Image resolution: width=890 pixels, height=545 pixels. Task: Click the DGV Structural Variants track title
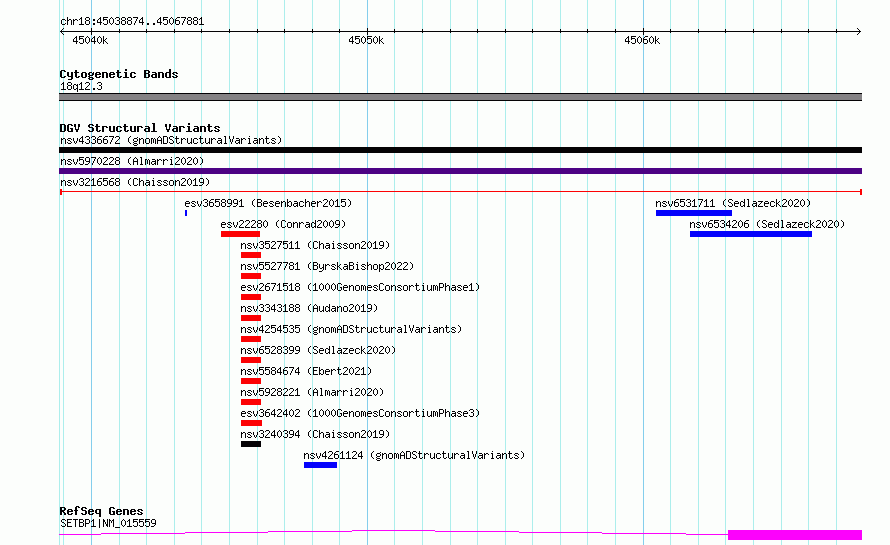[140, 128]
